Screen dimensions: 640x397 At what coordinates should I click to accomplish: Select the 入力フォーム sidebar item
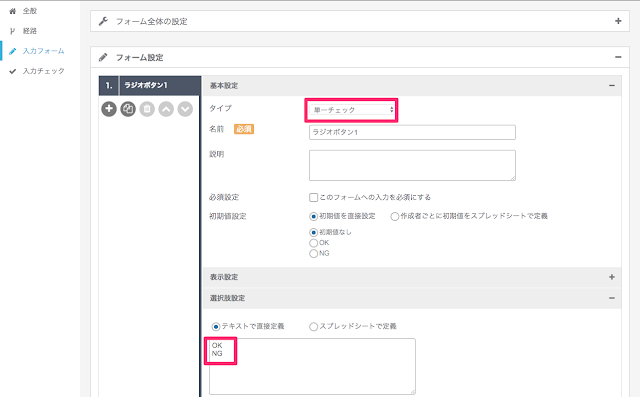[x=37, y=51]
